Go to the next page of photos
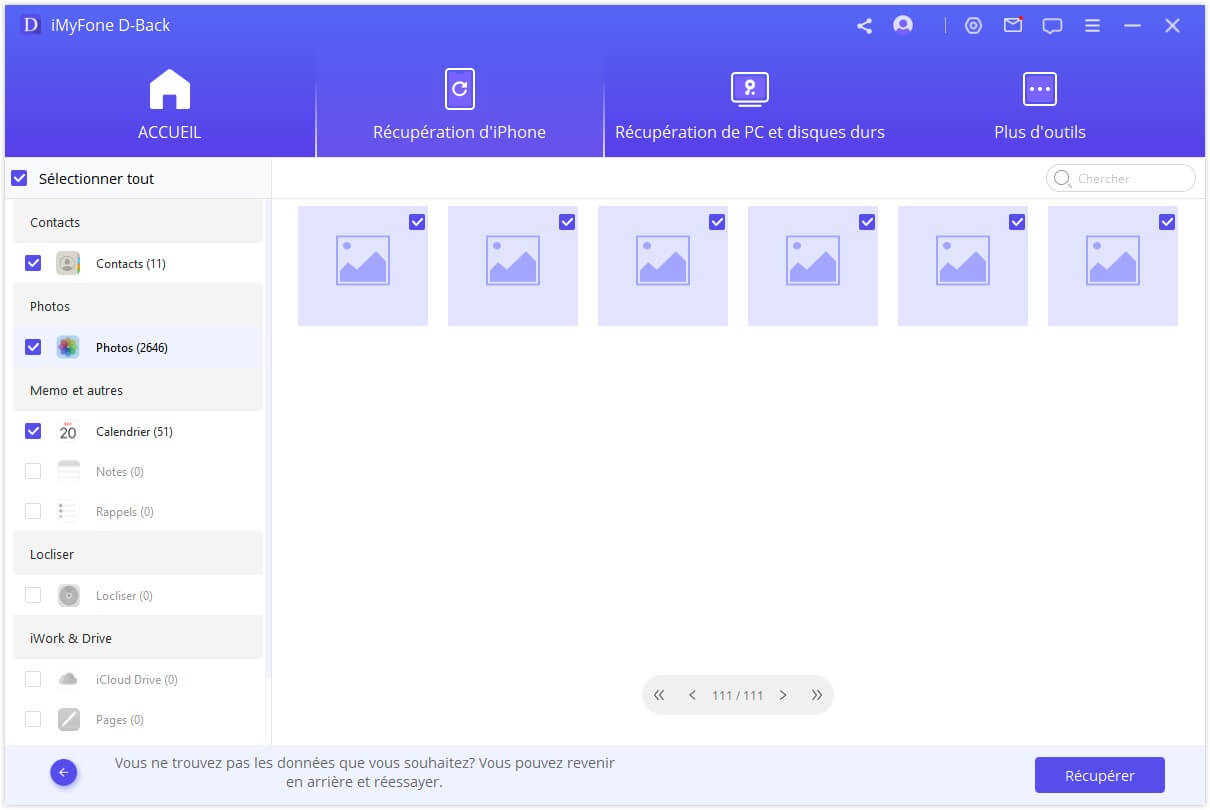This screenshot has width=1210, height=810. pyautogui.click(x=783, y=695)
